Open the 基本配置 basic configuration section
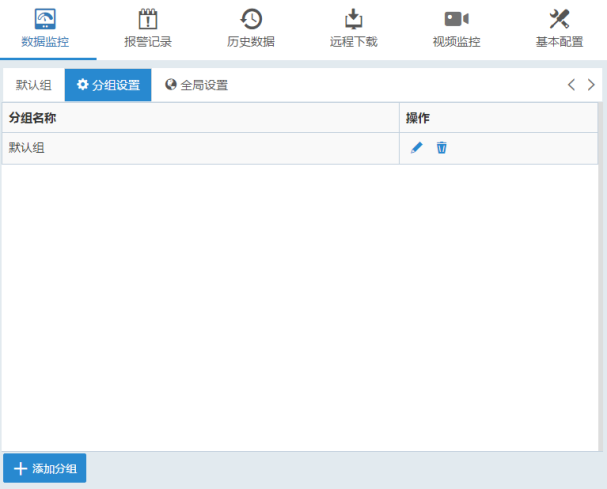 pyautogui.click(x=559, y=29)
